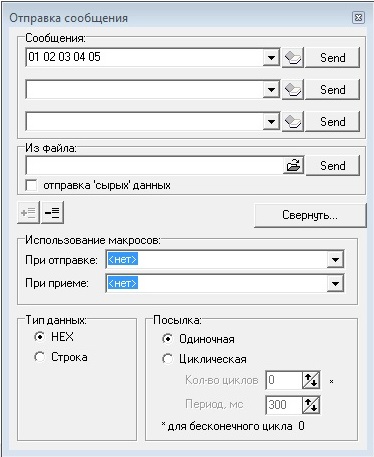This screenshot has width=374, height=457.
Task: Choose the HEX data type option
Action: 39,337
